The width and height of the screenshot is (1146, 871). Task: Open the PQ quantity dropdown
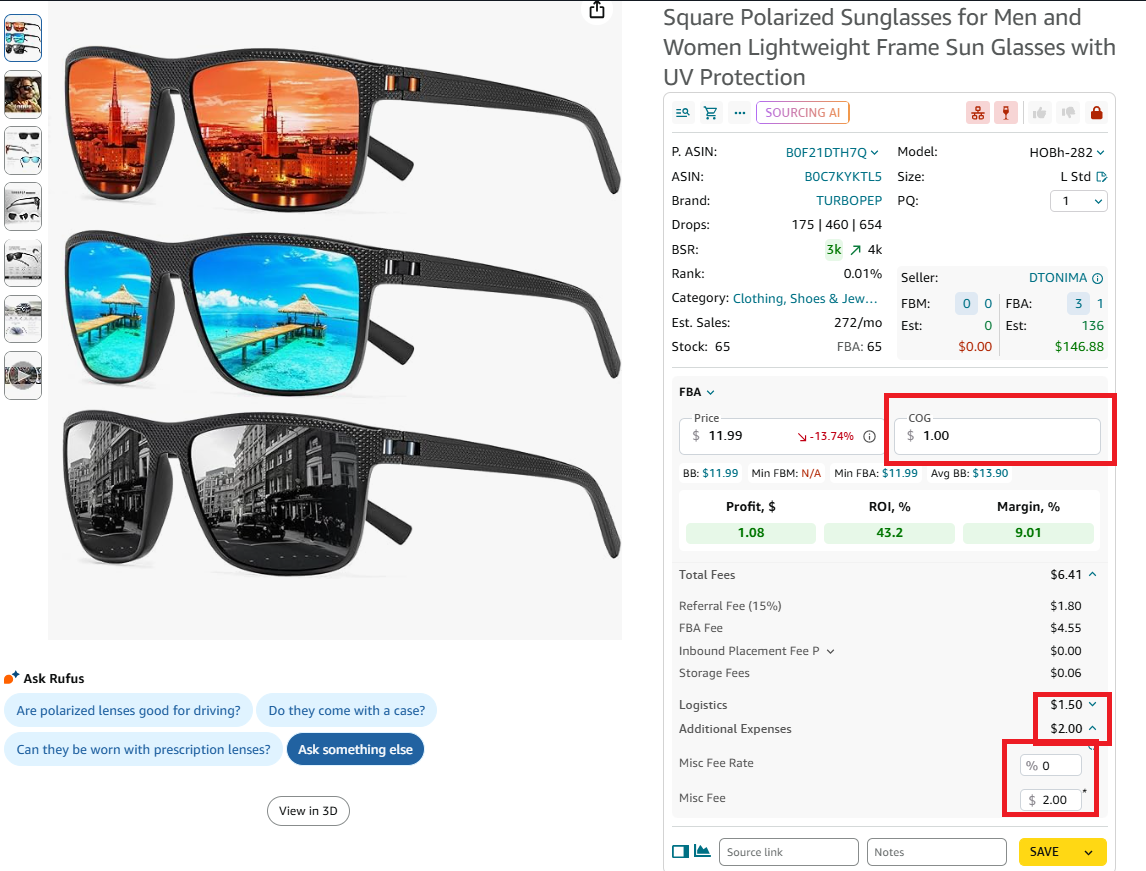[x=1078, y=201]
